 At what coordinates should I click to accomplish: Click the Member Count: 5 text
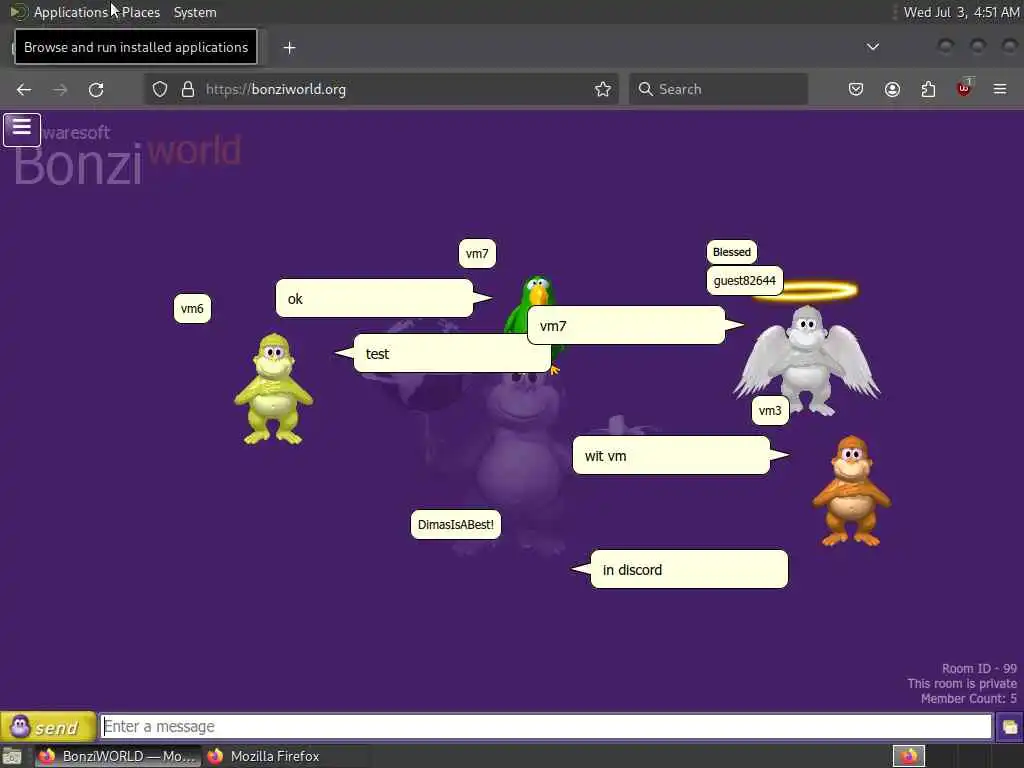click(968, 699)
